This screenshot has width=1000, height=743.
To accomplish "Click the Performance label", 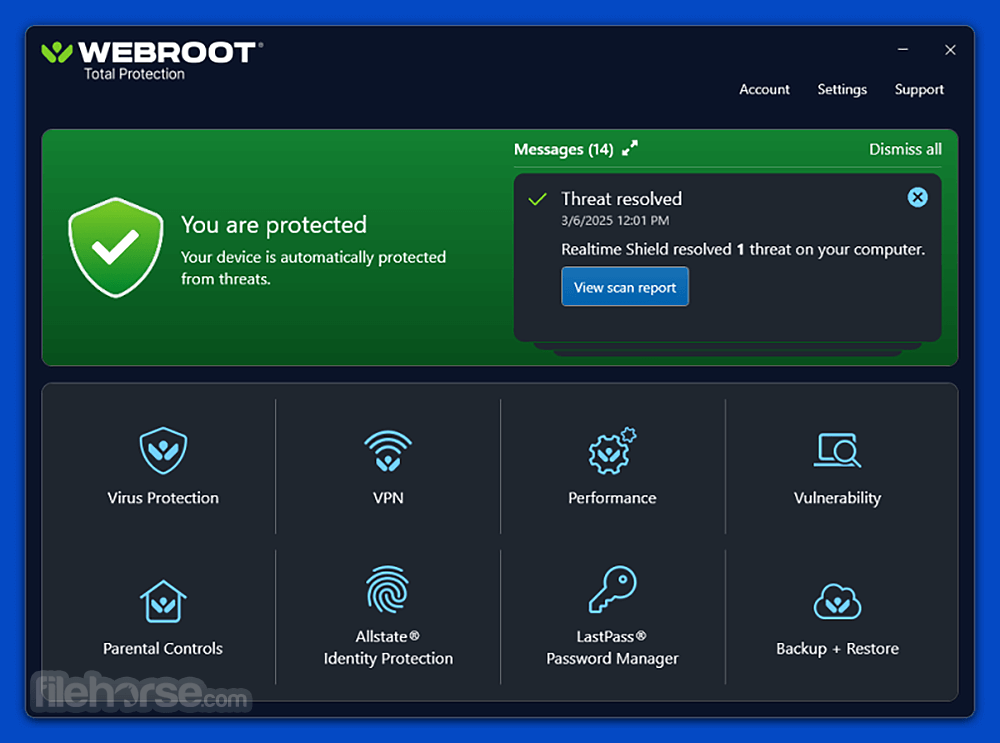I will tap(612, 497).
